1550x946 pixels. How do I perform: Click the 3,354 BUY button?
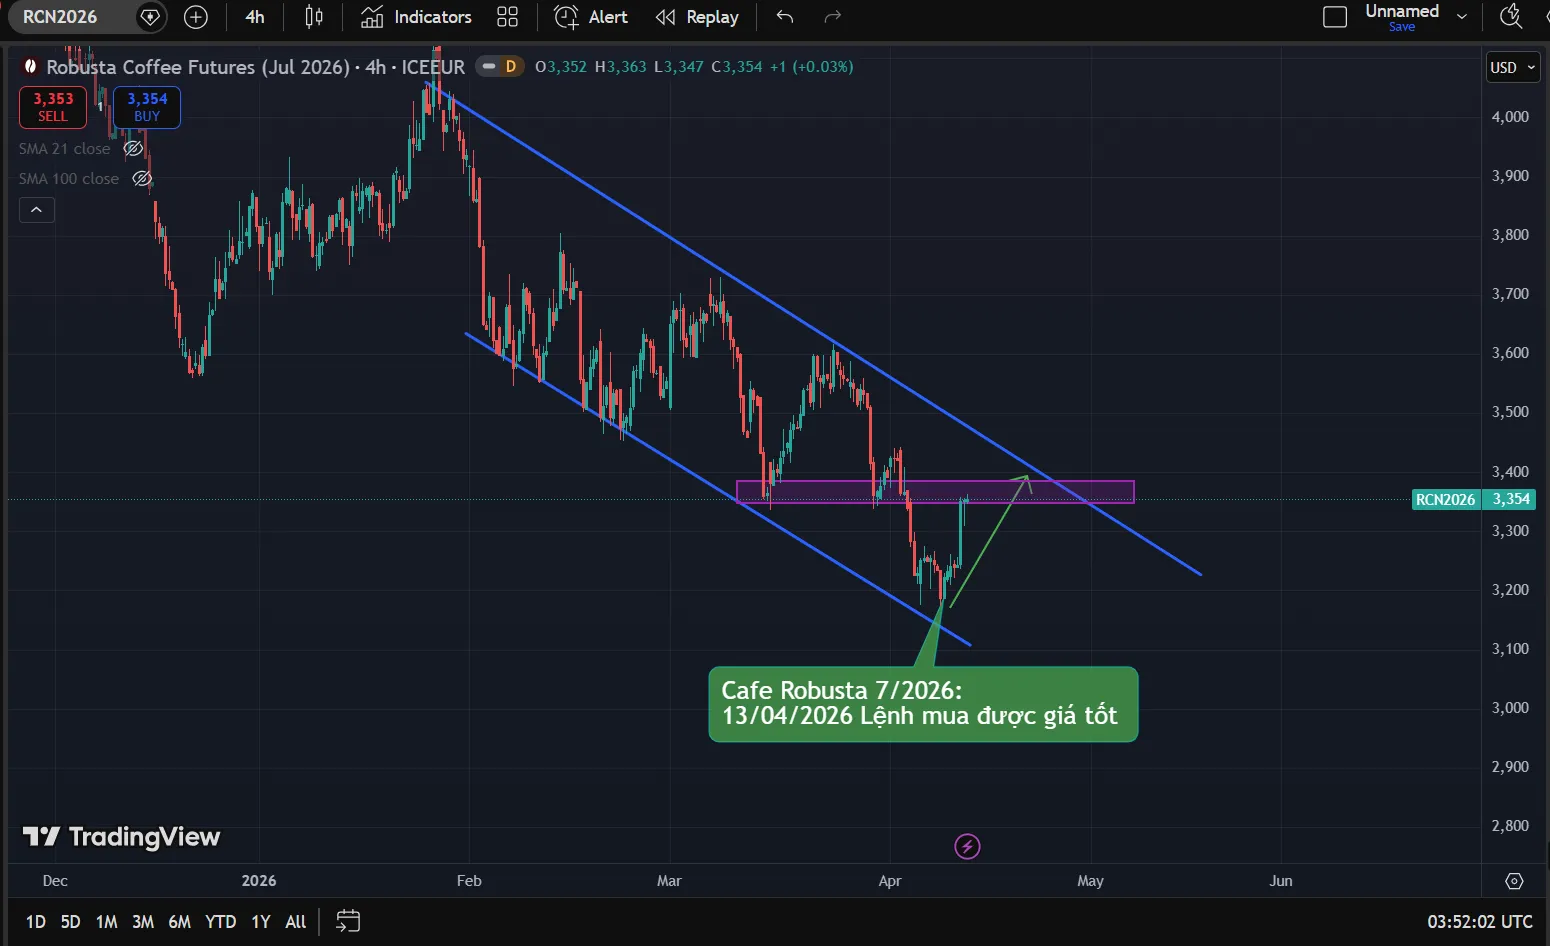(x=147, y=107)
